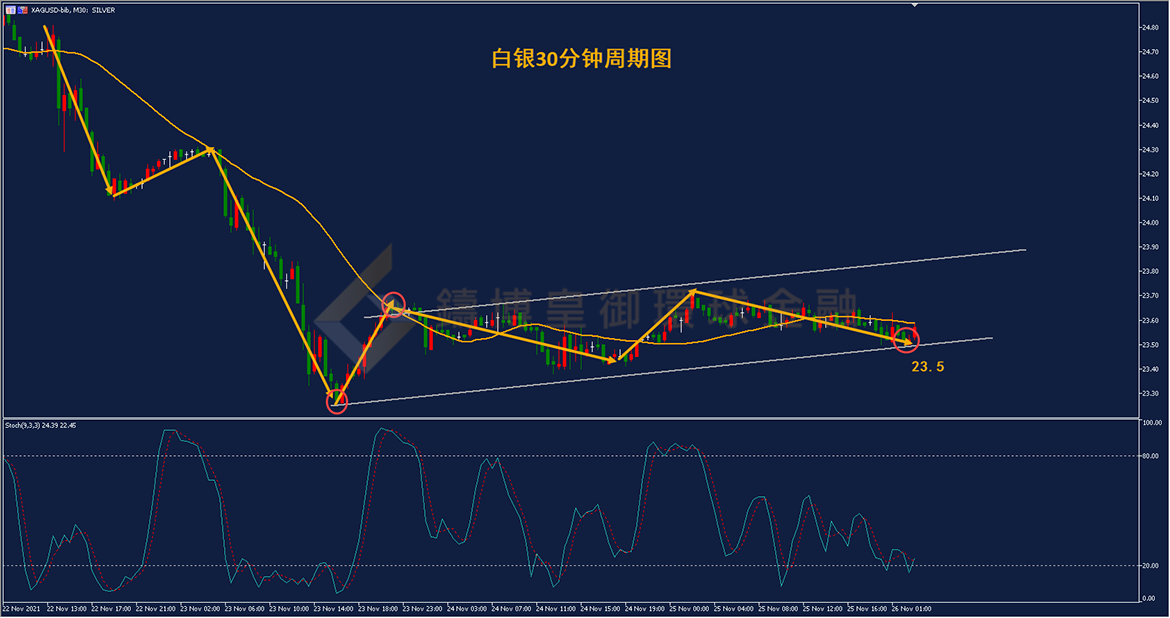Click the chart shift triangle marker at top
The height and width of the screenshot is (618, 1170).
pos(914,5)
